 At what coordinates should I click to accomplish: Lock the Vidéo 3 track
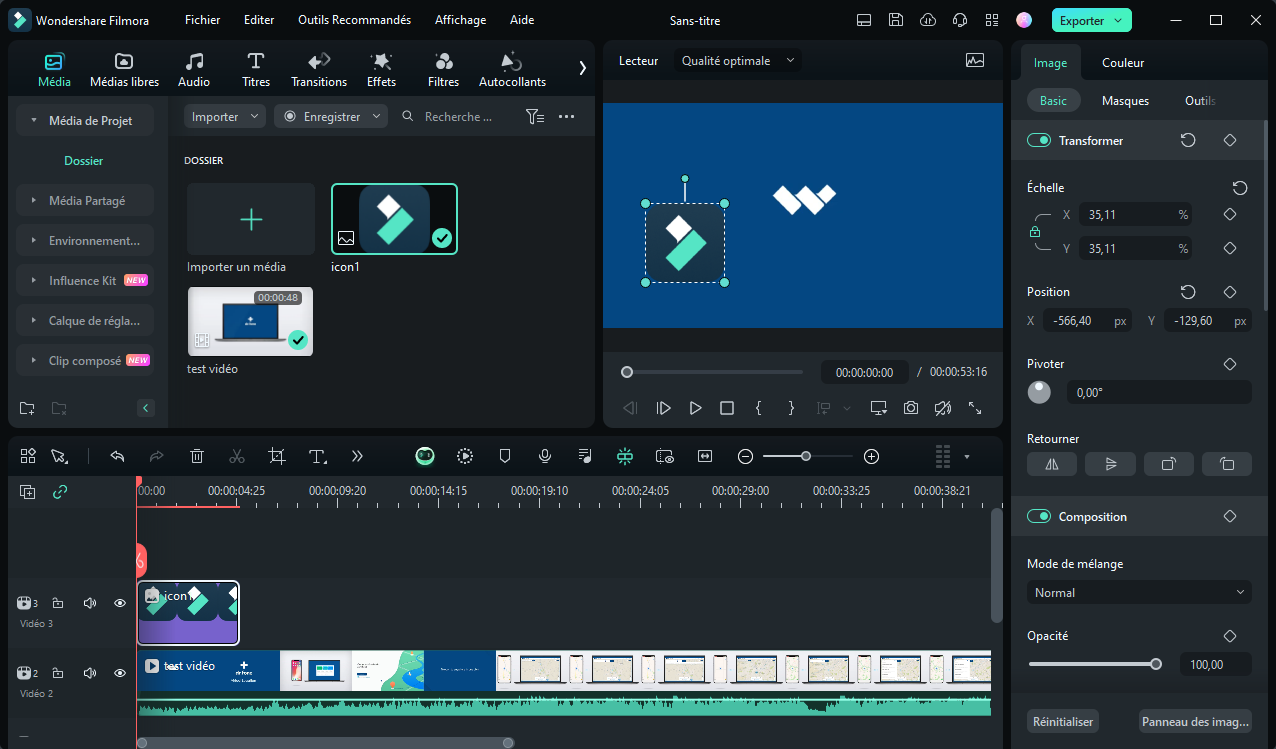[58, 603]
